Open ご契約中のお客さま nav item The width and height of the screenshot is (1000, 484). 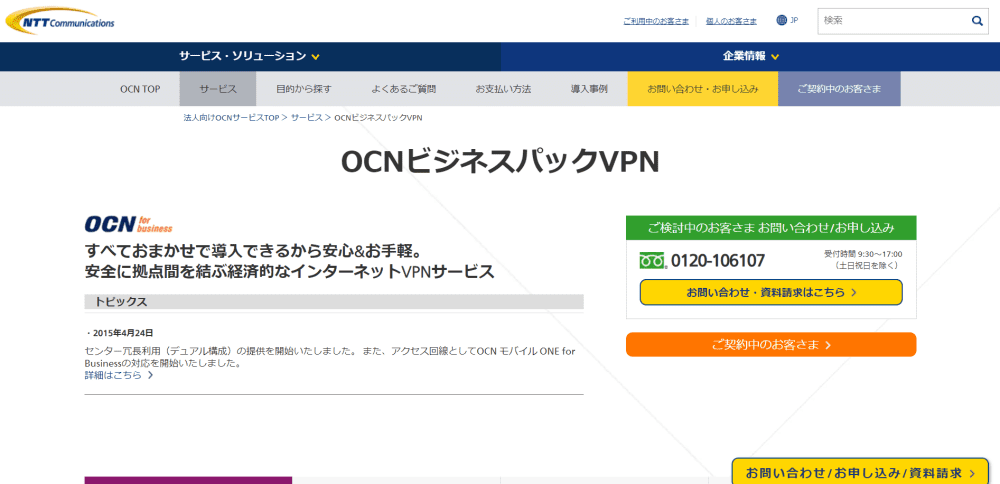pos(839,89)
